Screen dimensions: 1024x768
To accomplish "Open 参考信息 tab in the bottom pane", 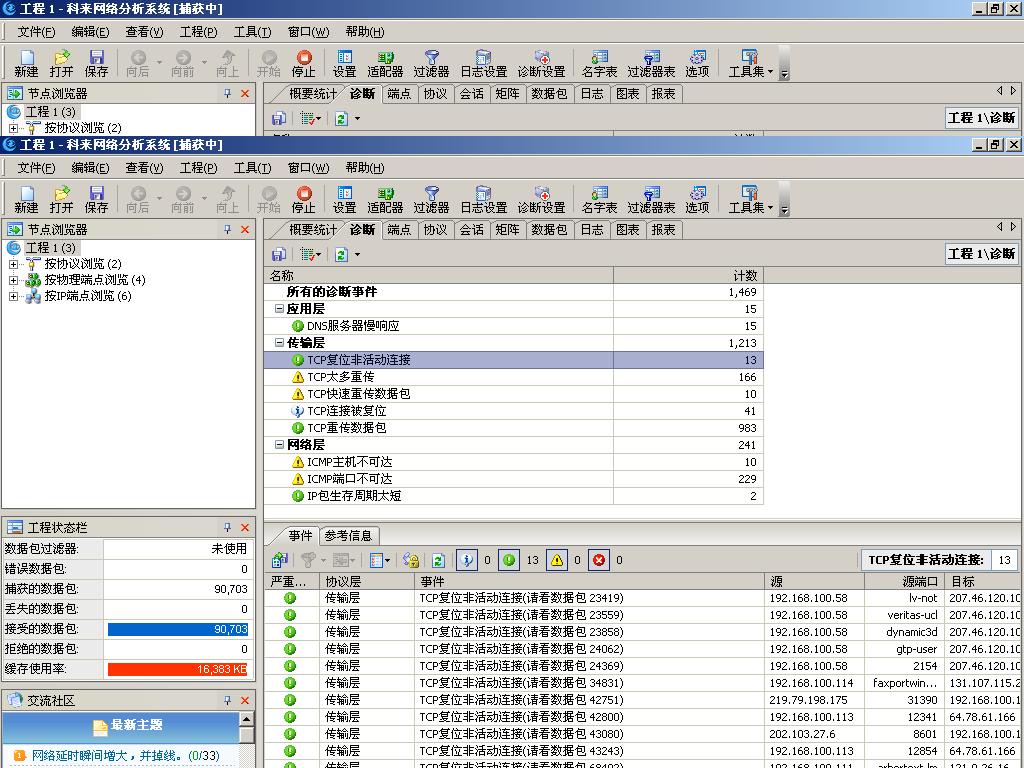I will click(x=348, y=536).
